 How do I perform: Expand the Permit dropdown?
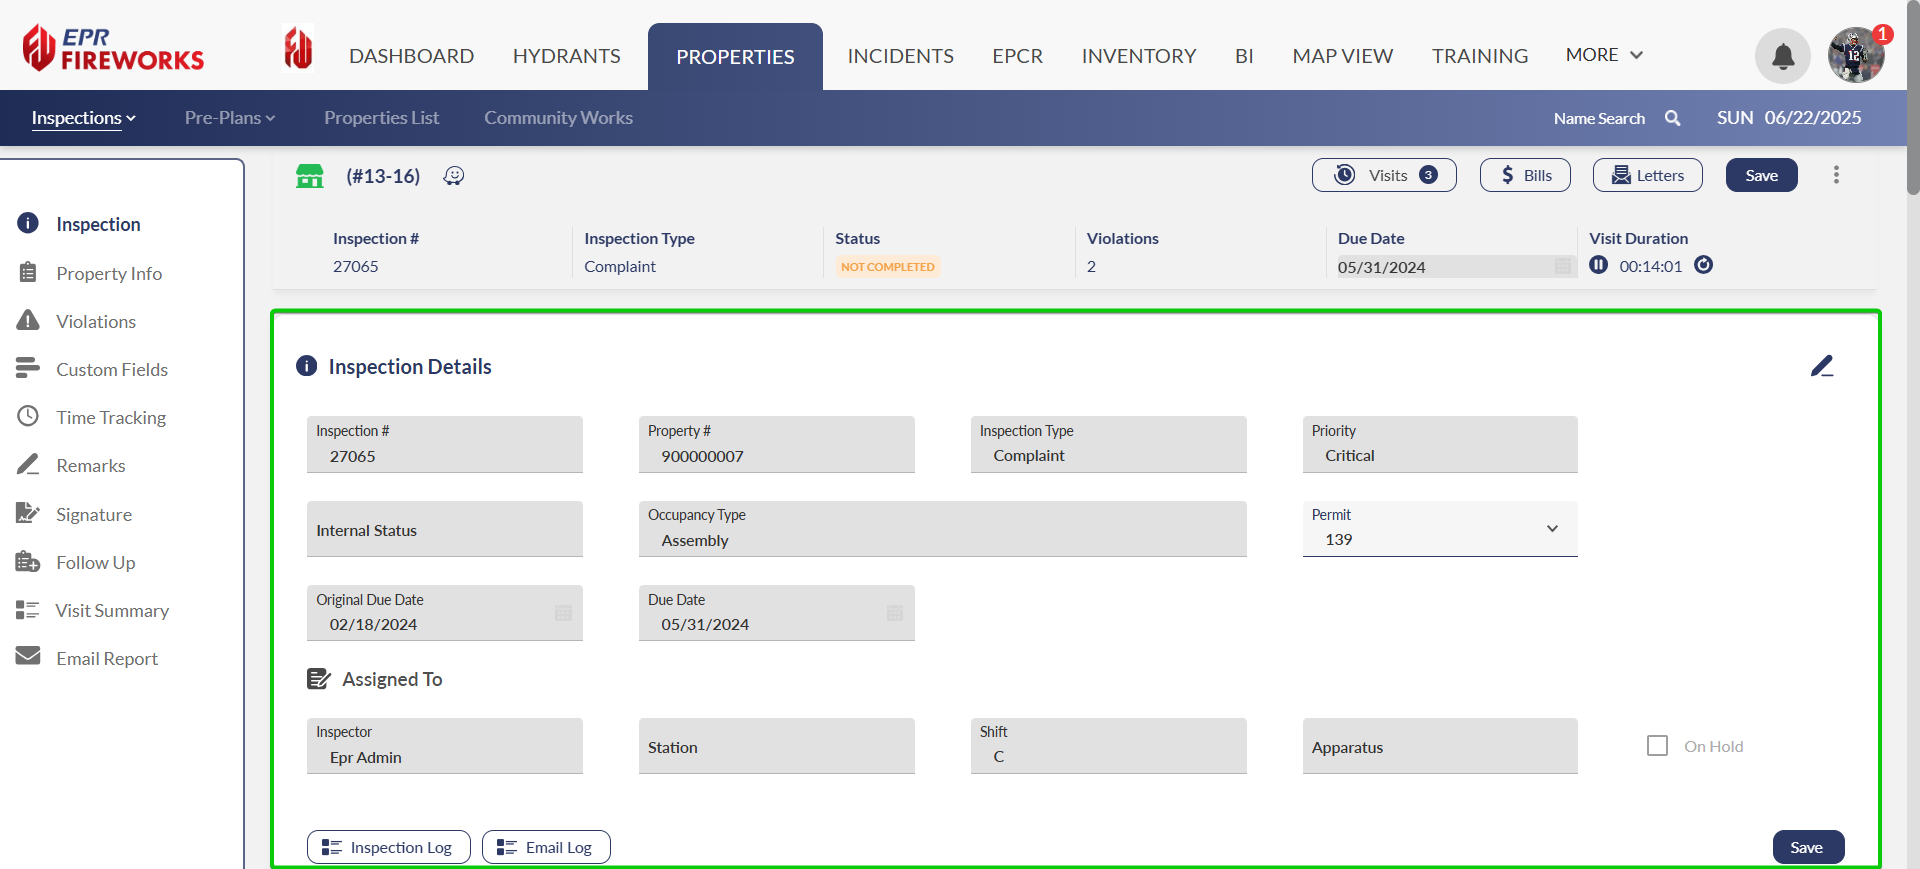coord(1552,529)
